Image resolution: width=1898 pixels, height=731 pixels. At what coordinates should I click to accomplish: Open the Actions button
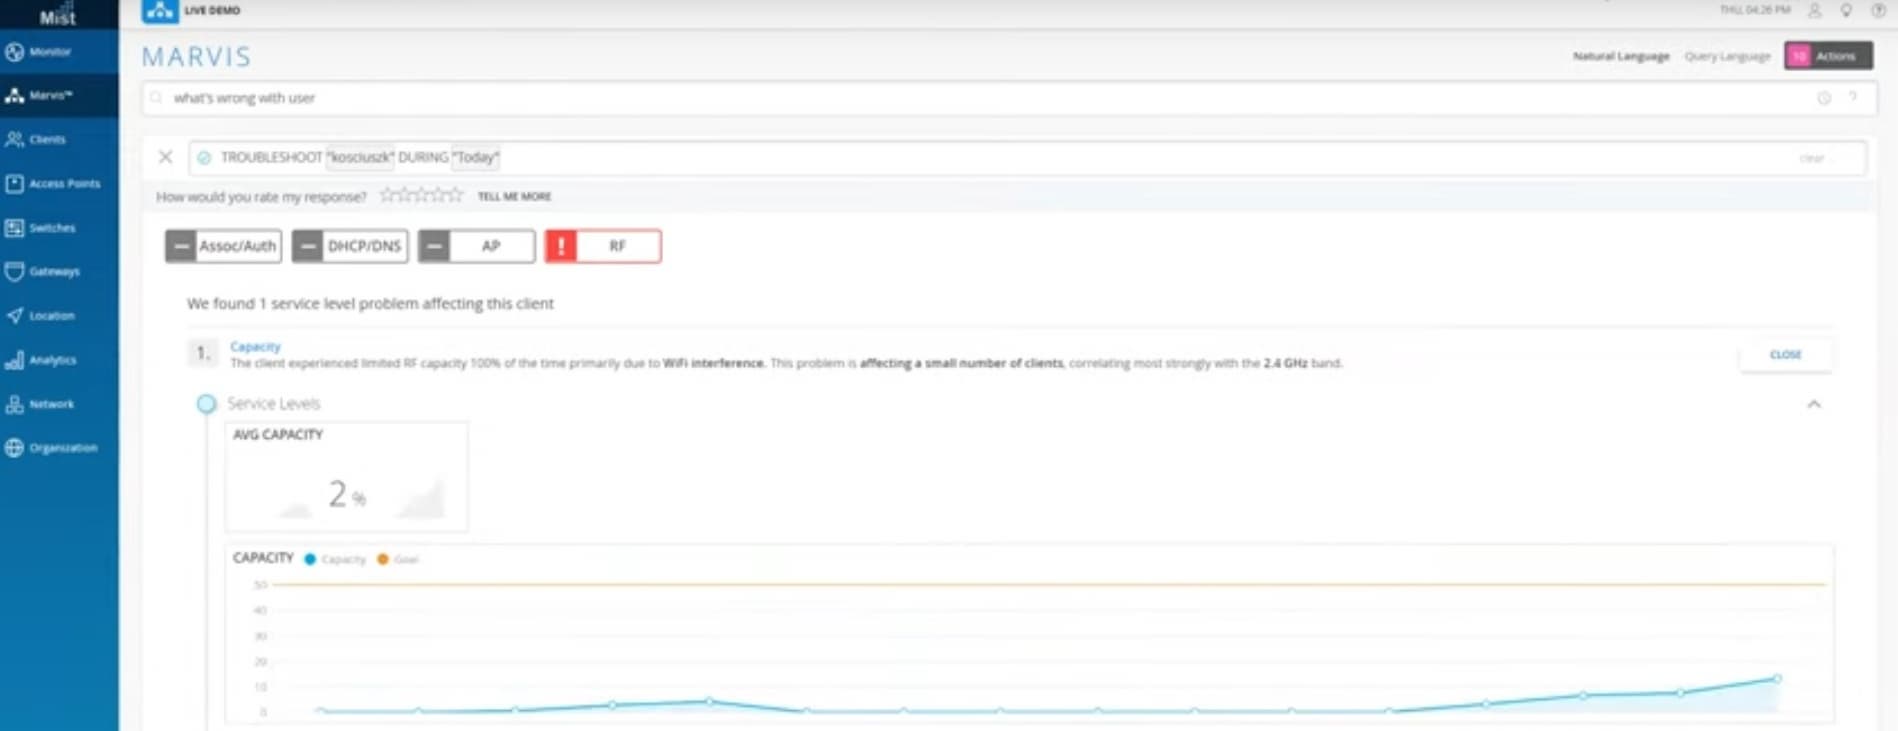(1828, 56)
